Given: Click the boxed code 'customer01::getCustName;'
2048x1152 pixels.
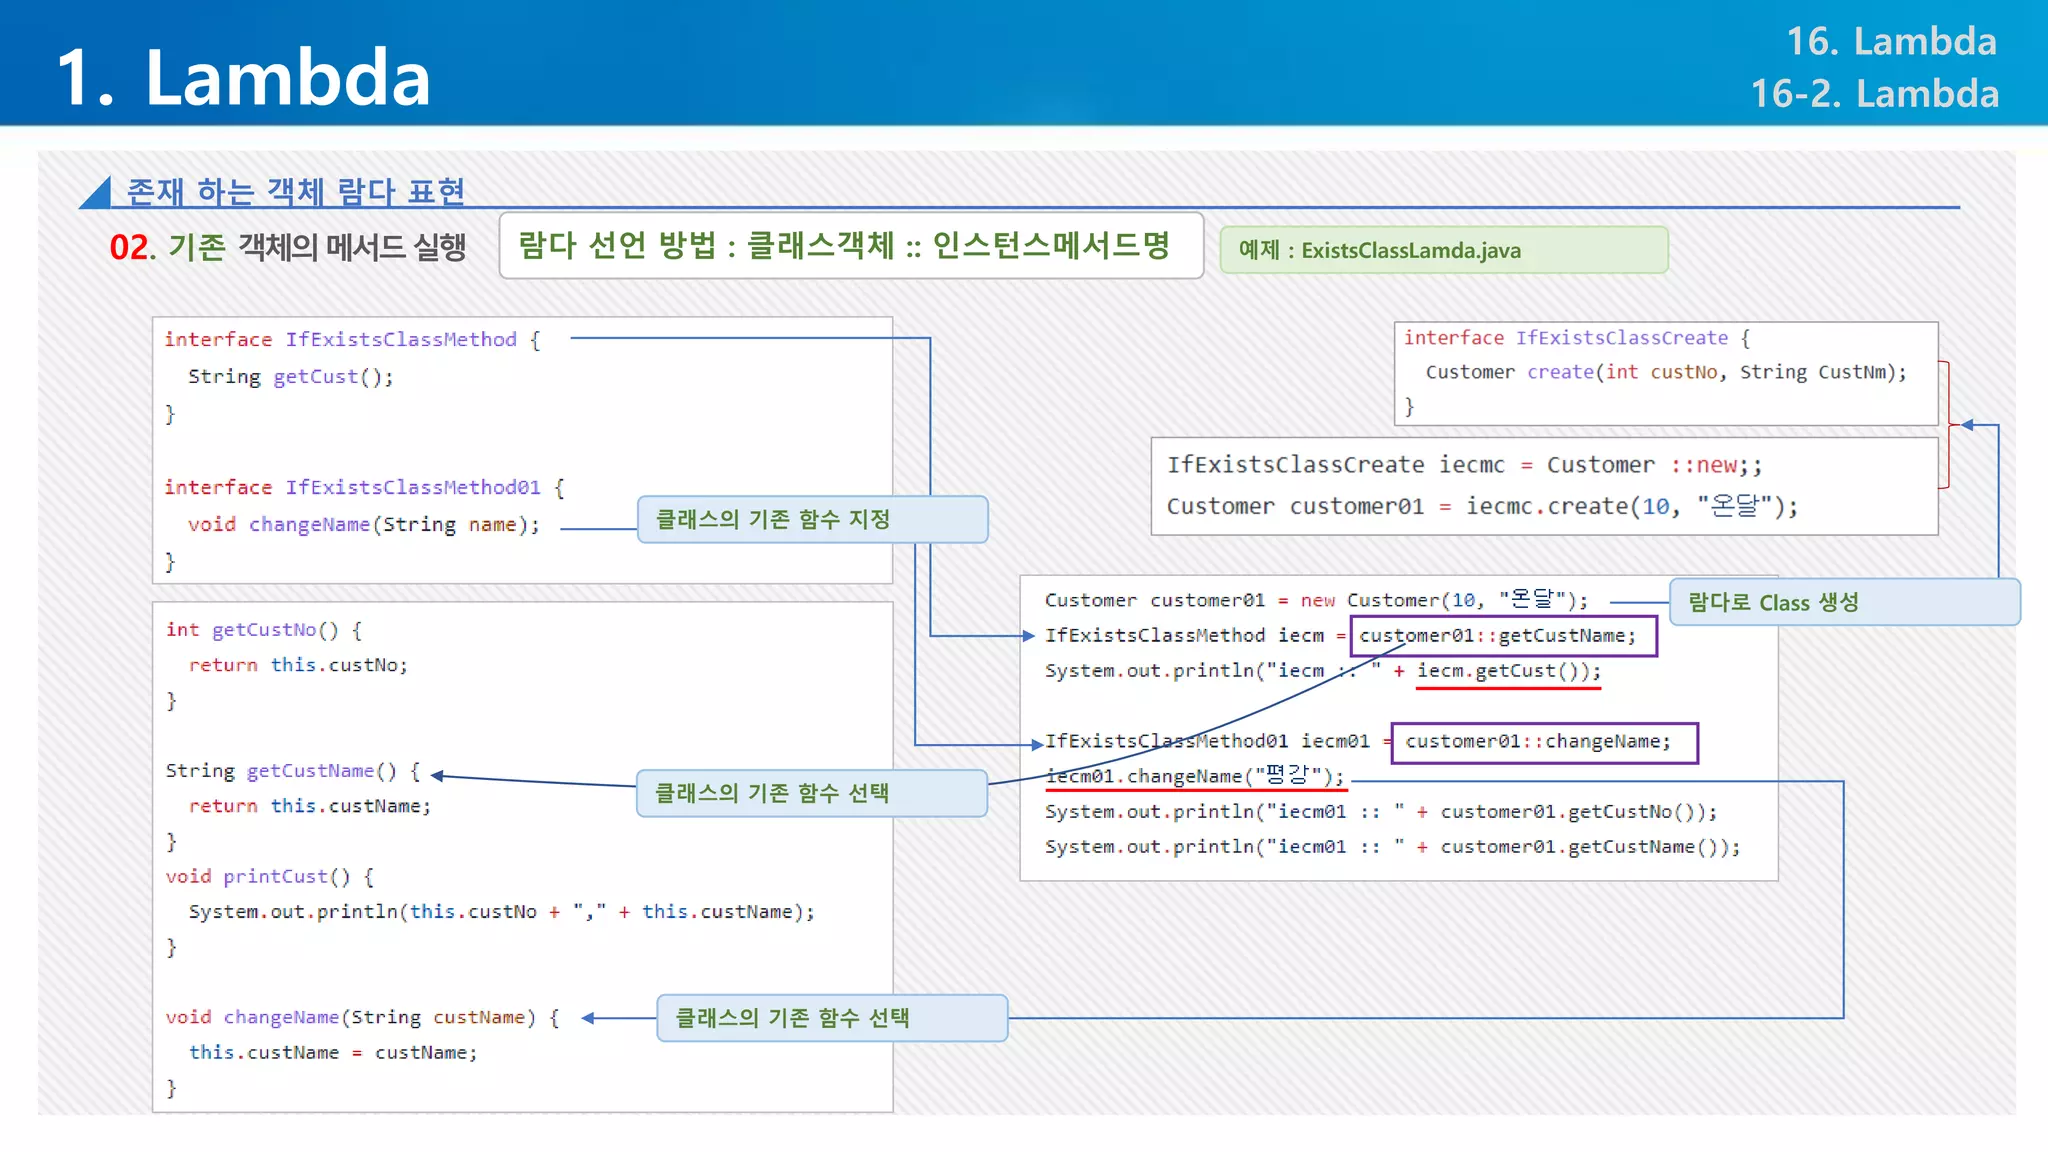Looking at the screenshot, I should click(1503, 636).
